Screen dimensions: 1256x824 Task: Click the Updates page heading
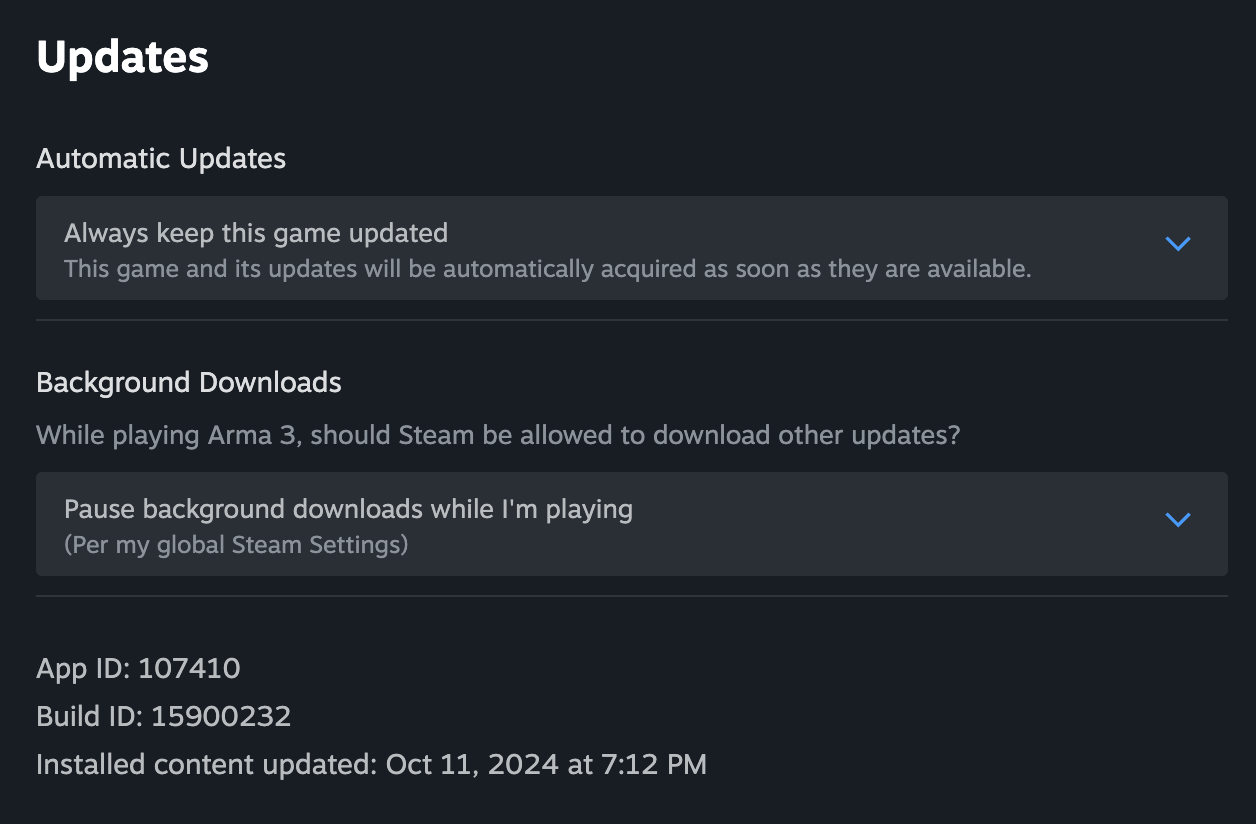[x=122, y=57]
